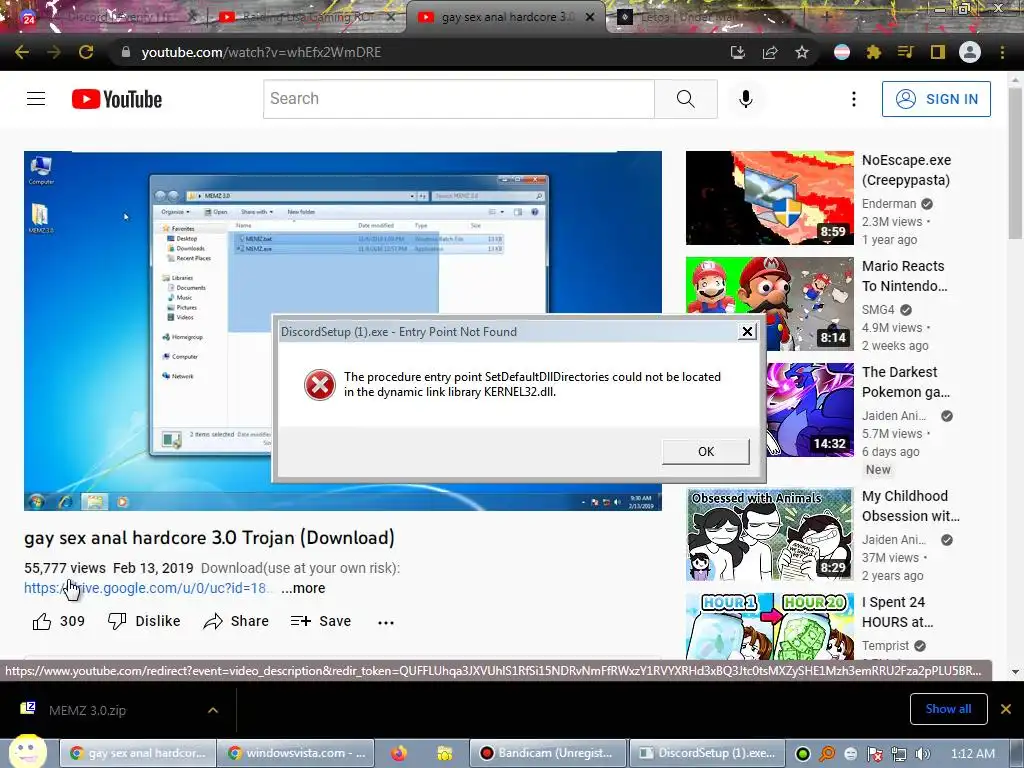Open the Mario Reacts To Nintendo video title
Image resolution: width=1024 pixels, height=768 pixels.
coord(904,276)
